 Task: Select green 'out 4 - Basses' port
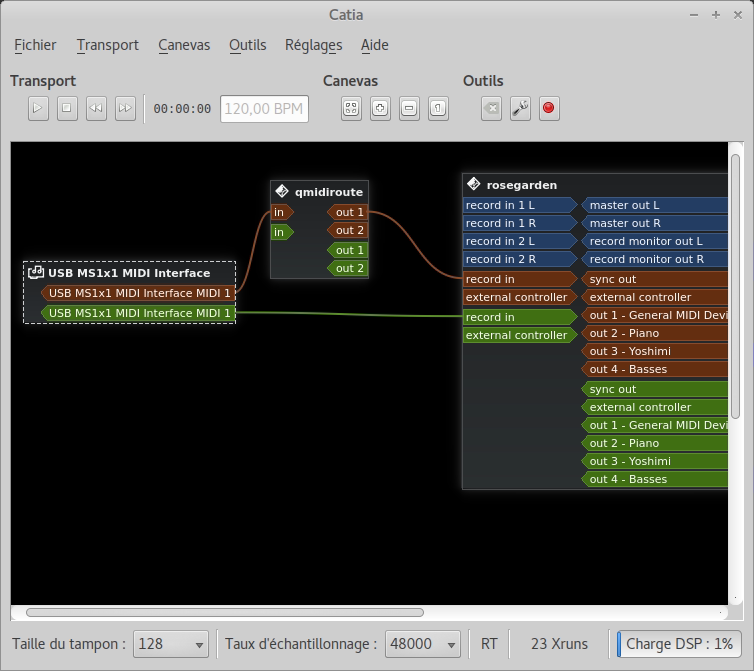[655, 479]
